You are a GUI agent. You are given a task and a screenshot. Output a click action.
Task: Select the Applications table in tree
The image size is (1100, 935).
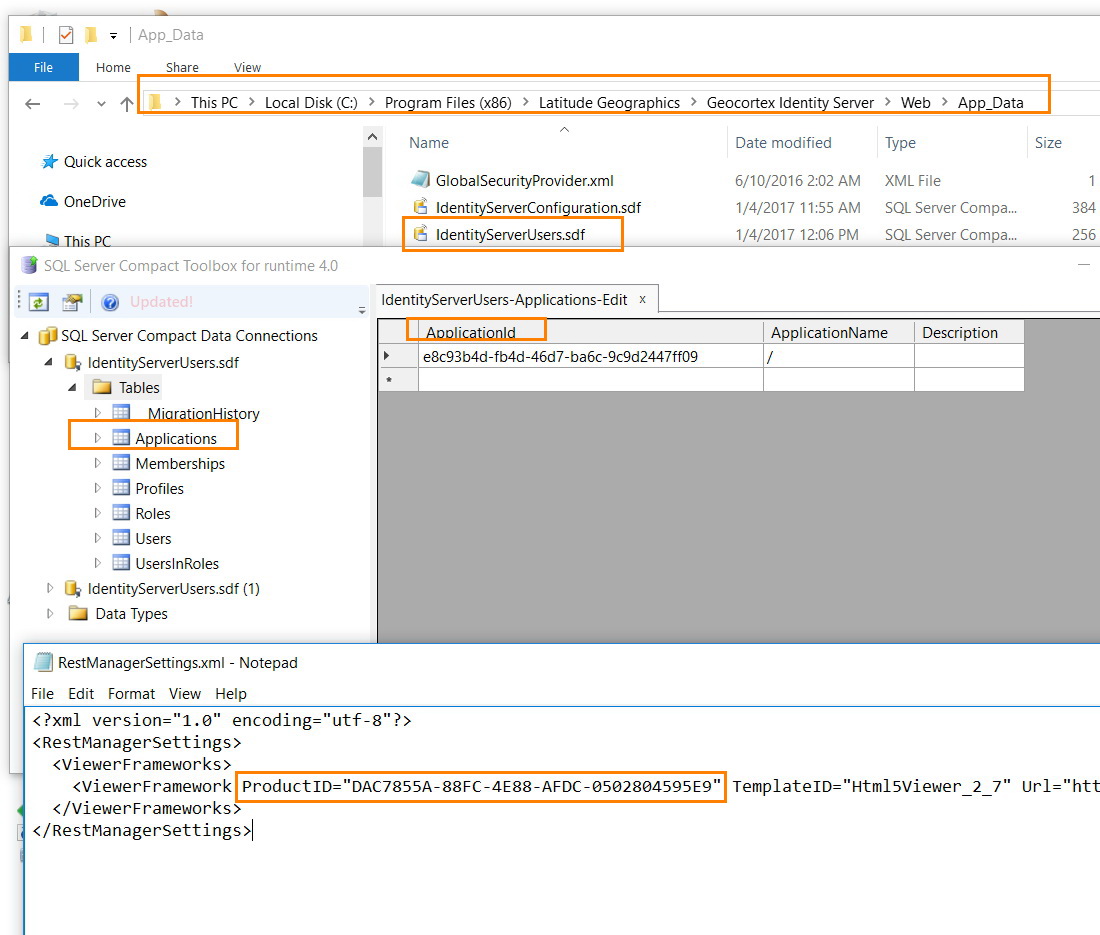click(x=176, y=438)
